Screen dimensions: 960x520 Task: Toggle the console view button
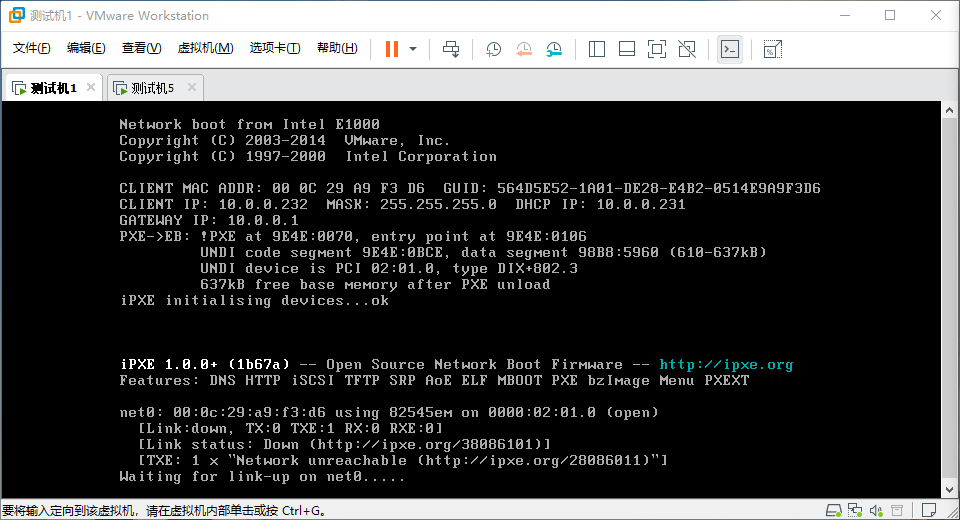point(730,49)
